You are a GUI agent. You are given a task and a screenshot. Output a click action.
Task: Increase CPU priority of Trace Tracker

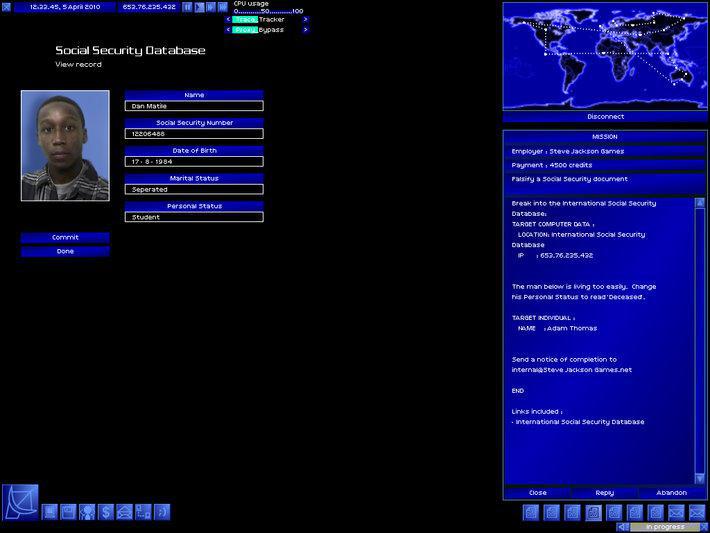tap(306, 19)
